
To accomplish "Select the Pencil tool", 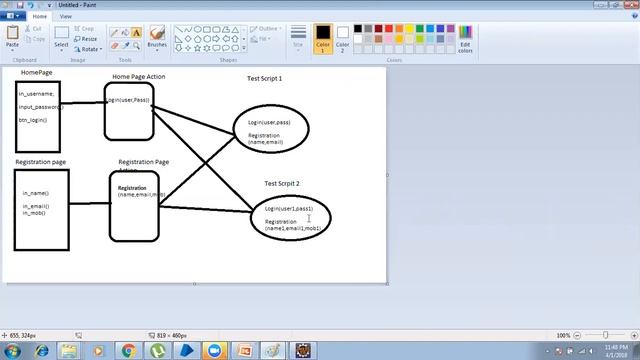I will click(114, 33).
